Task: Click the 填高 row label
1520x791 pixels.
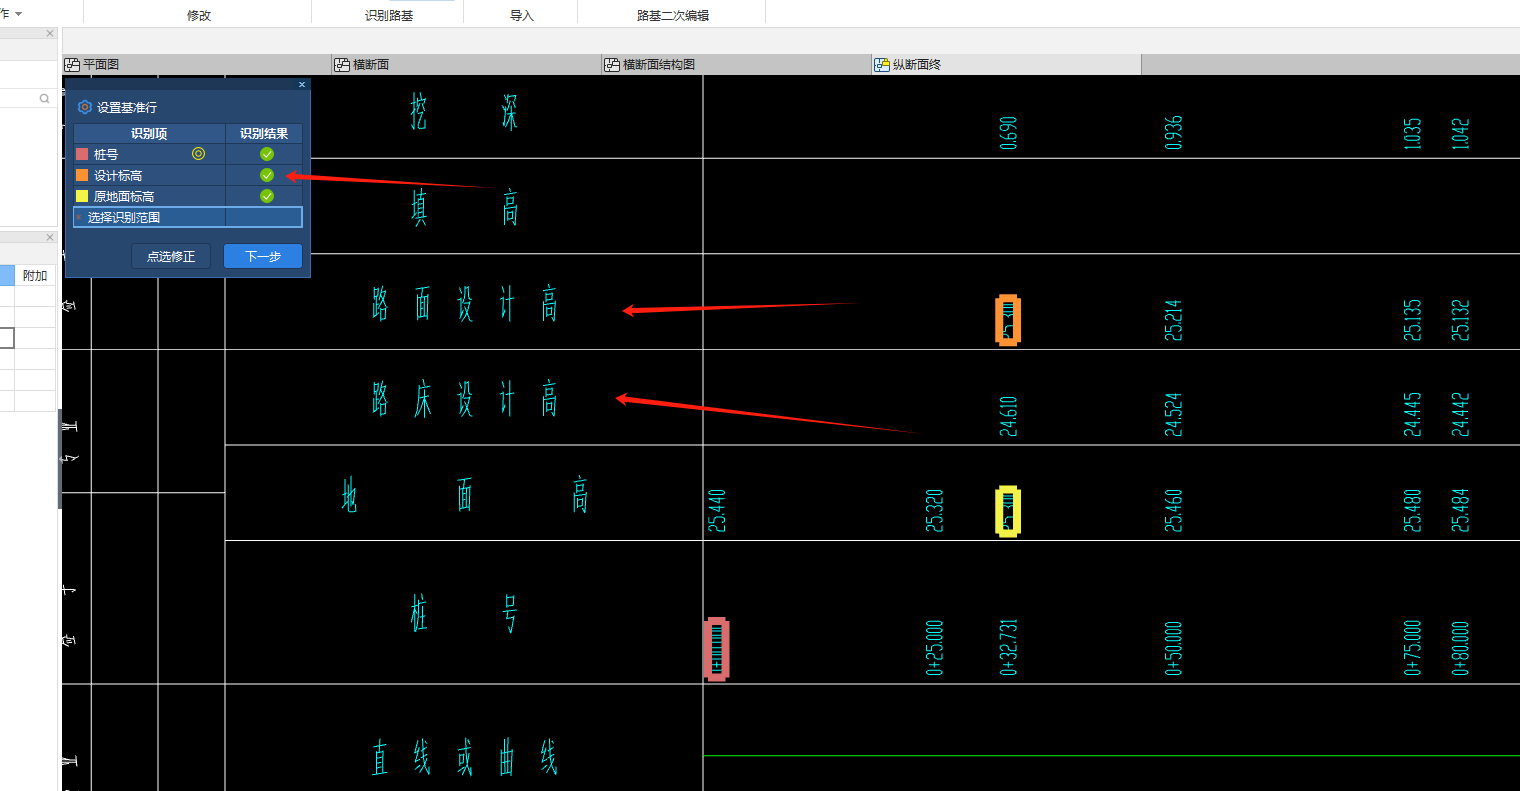Action: click(465, 208)
